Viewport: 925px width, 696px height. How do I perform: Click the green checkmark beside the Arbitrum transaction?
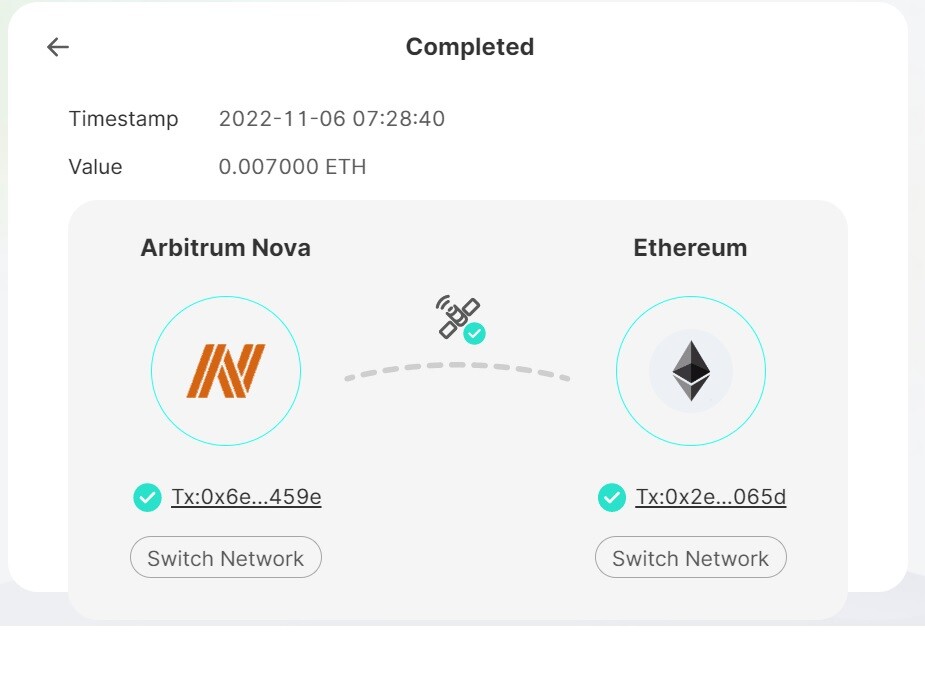pos(147,497)
